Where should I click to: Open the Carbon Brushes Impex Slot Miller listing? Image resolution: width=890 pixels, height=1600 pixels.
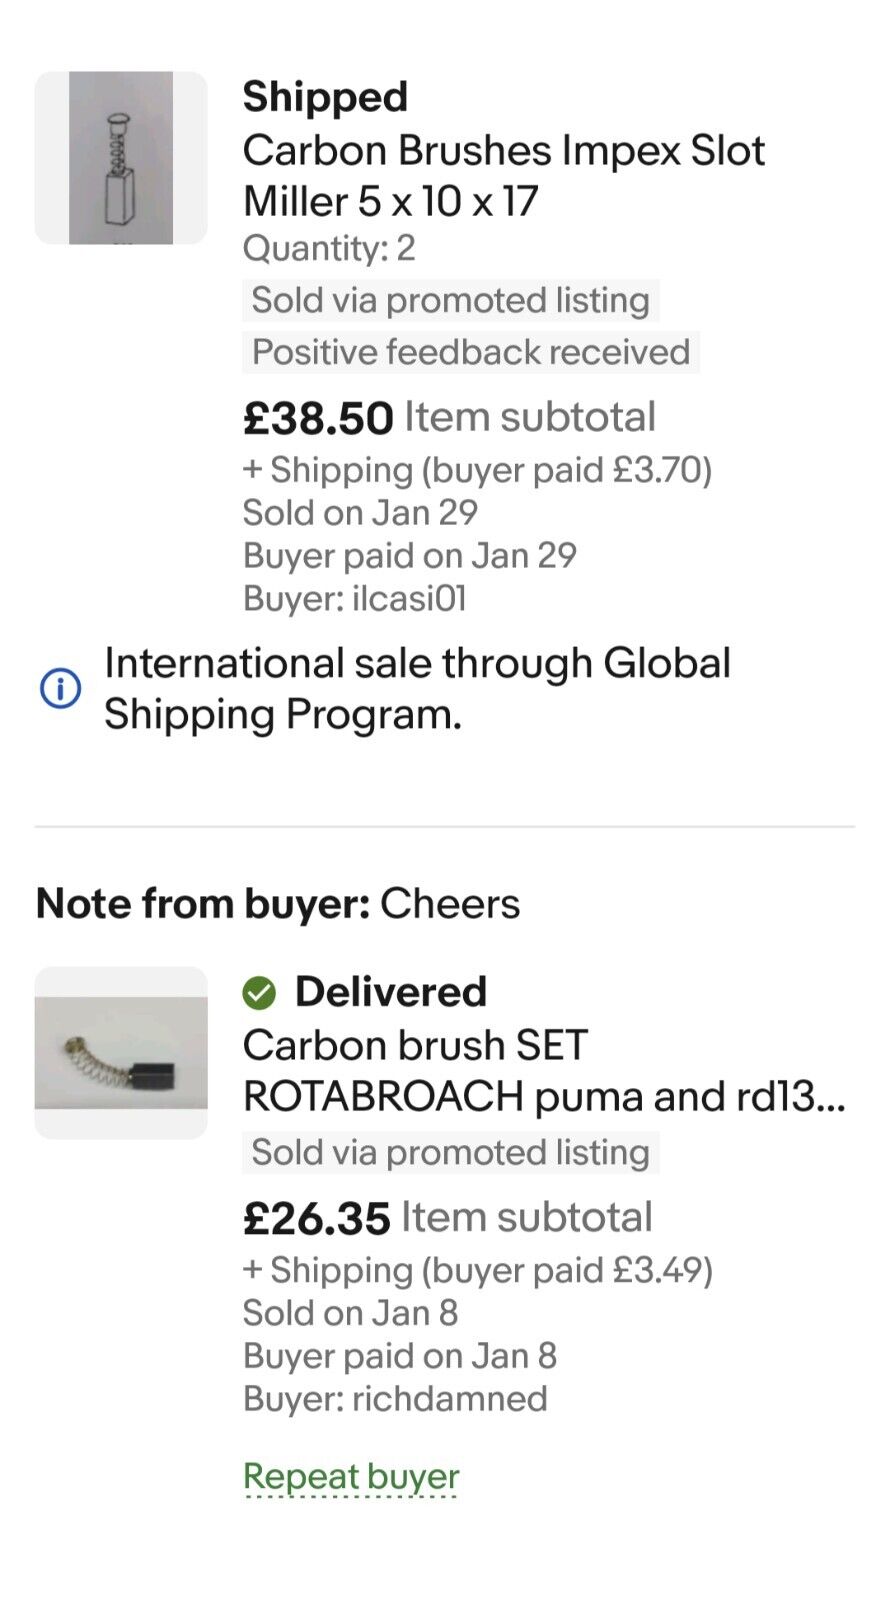503,176
